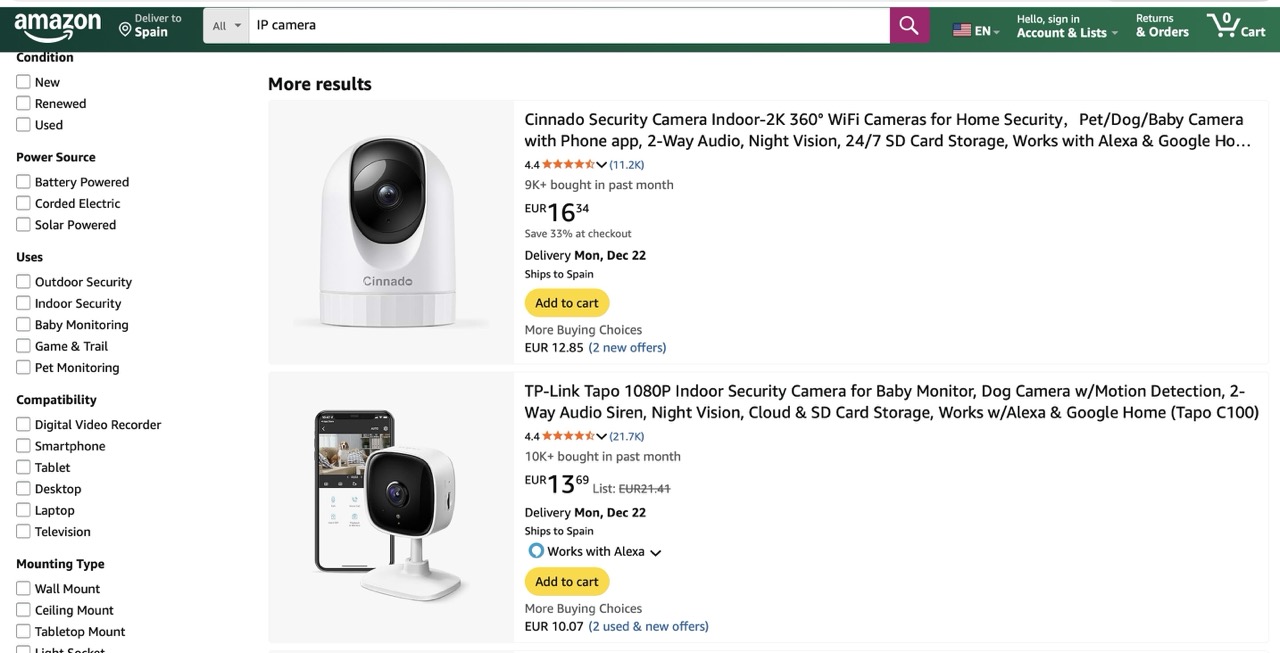This screenshot has height=653, width=1280.
Task: Check the Baby Monitoring uses filter
Action: coord(23,324)
